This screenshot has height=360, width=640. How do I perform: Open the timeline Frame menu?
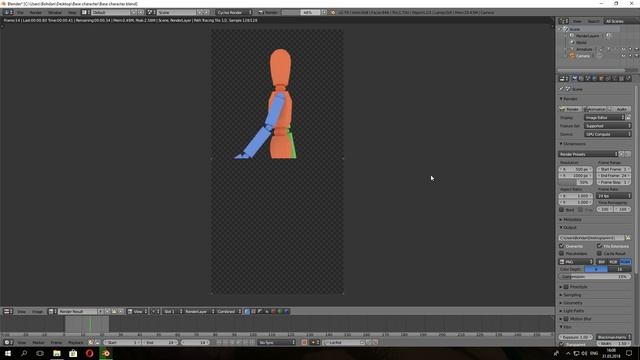point(56,342)
